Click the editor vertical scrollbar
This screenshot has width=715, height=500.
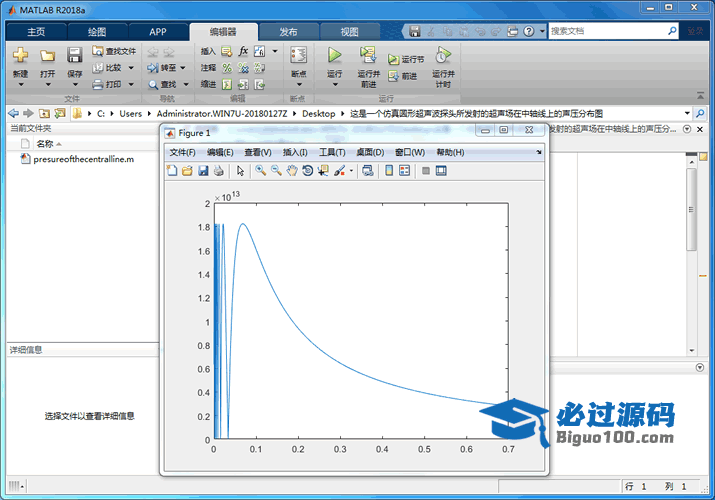[692, 209]
